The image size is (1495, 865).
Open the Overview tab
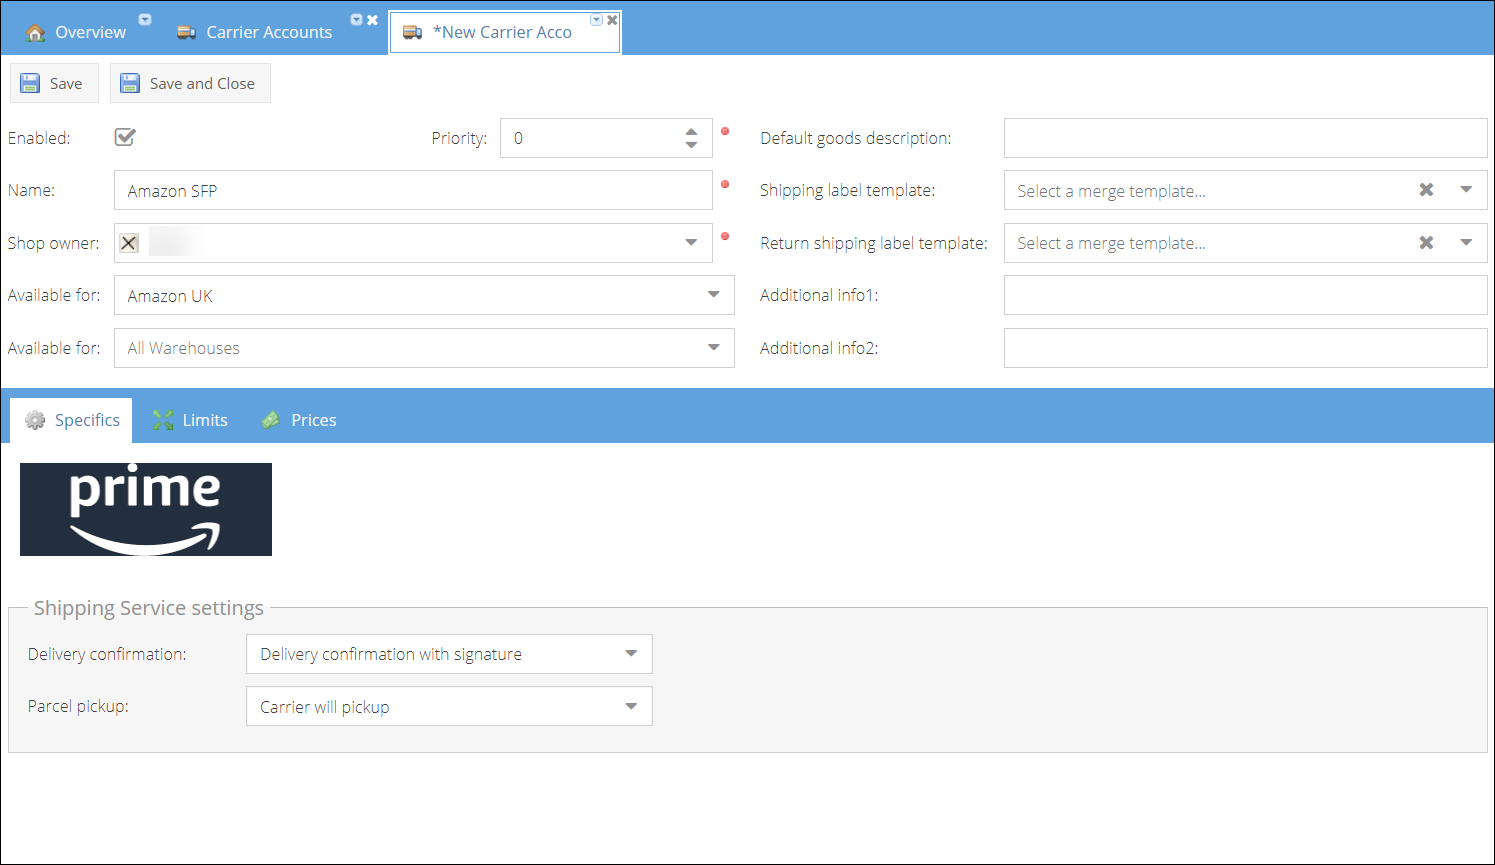(x=78, y=32)
